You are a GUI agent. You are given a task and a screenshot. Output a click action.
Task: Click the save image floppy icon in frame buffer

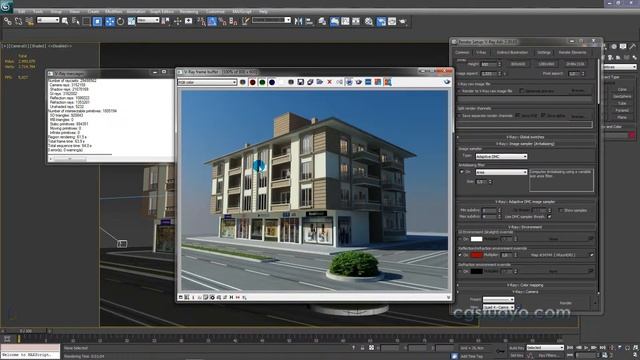300,82
